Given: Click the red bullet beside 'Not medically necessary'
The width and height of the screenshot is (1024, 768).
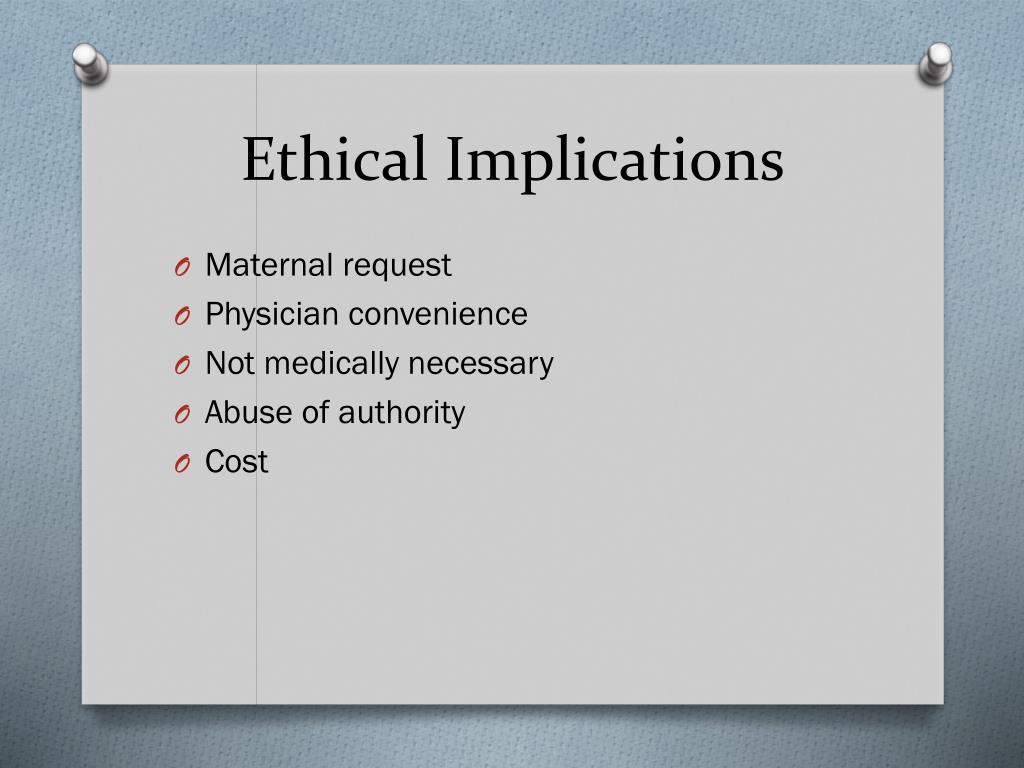Looking at the screenshot, I should (182, 366).
